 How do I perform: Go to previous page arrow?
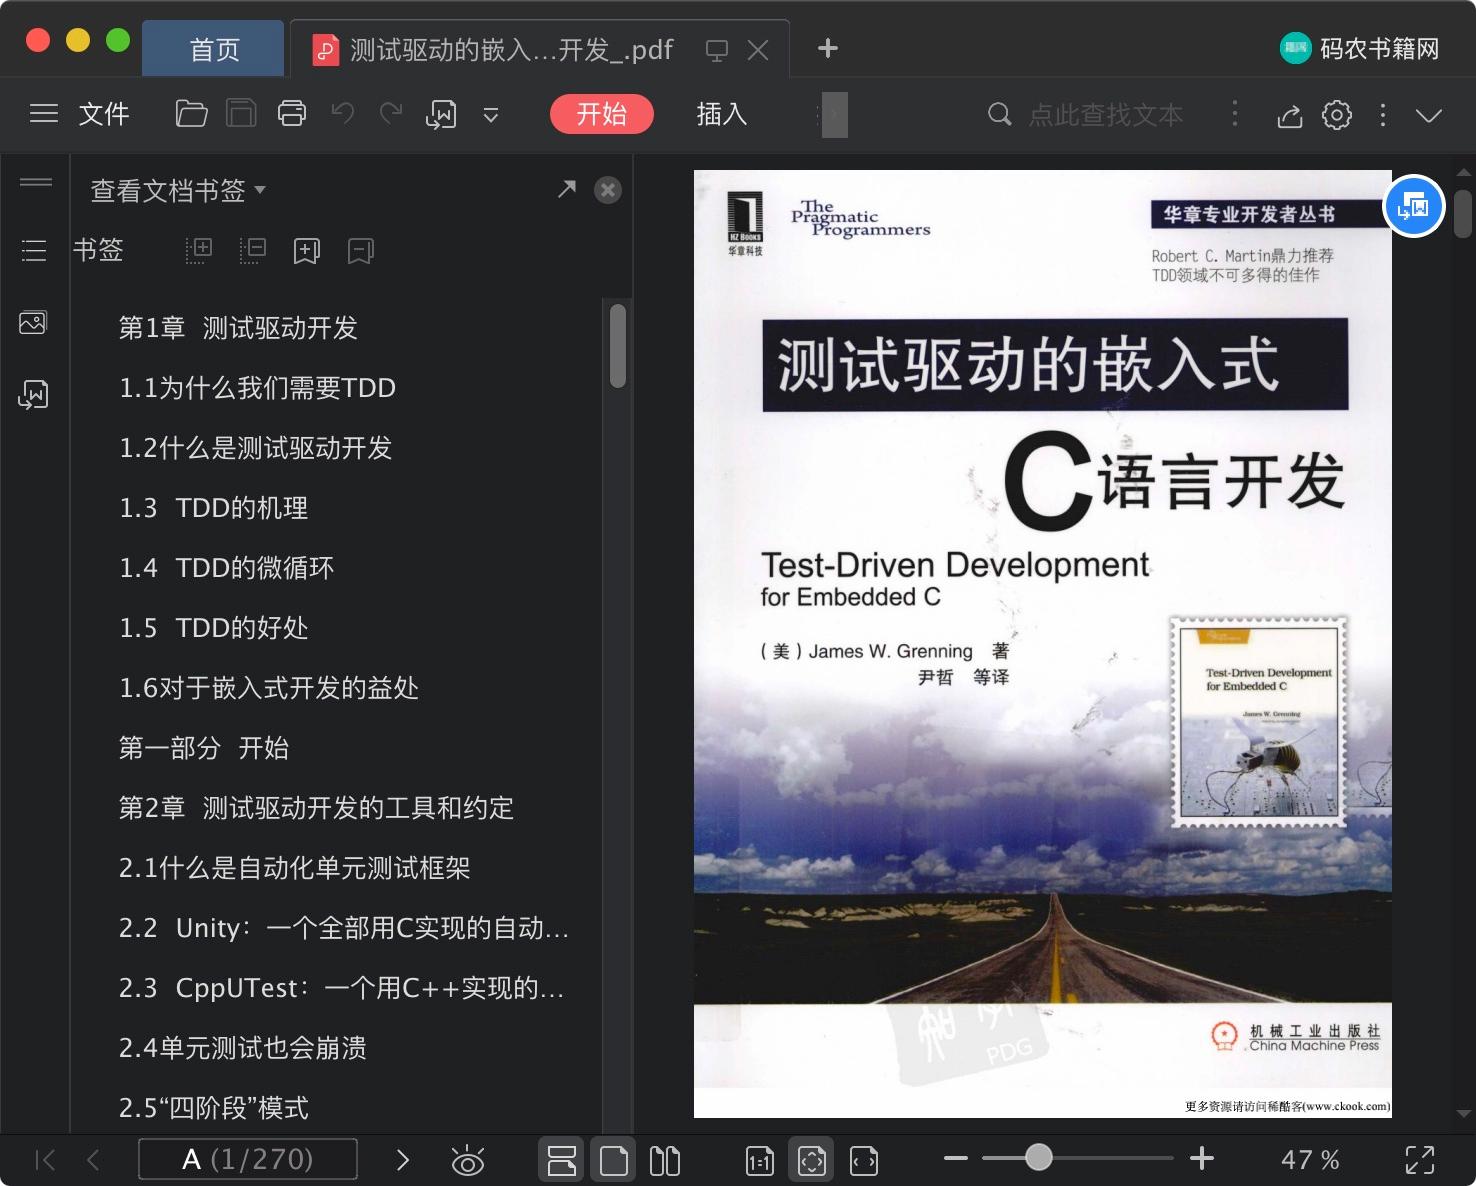click(94, 1160)
